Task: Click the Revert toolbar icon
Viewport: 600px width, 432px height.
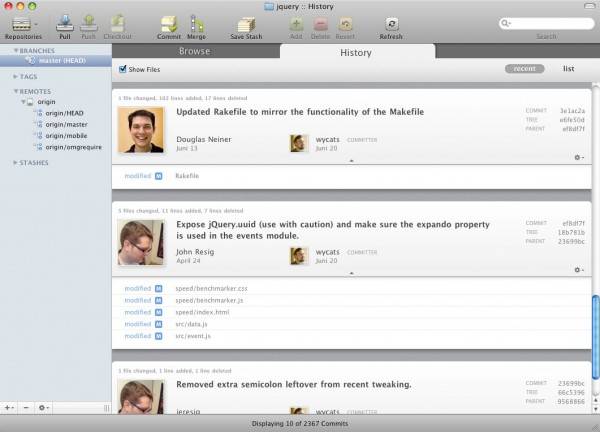Action: pos(345,24)
